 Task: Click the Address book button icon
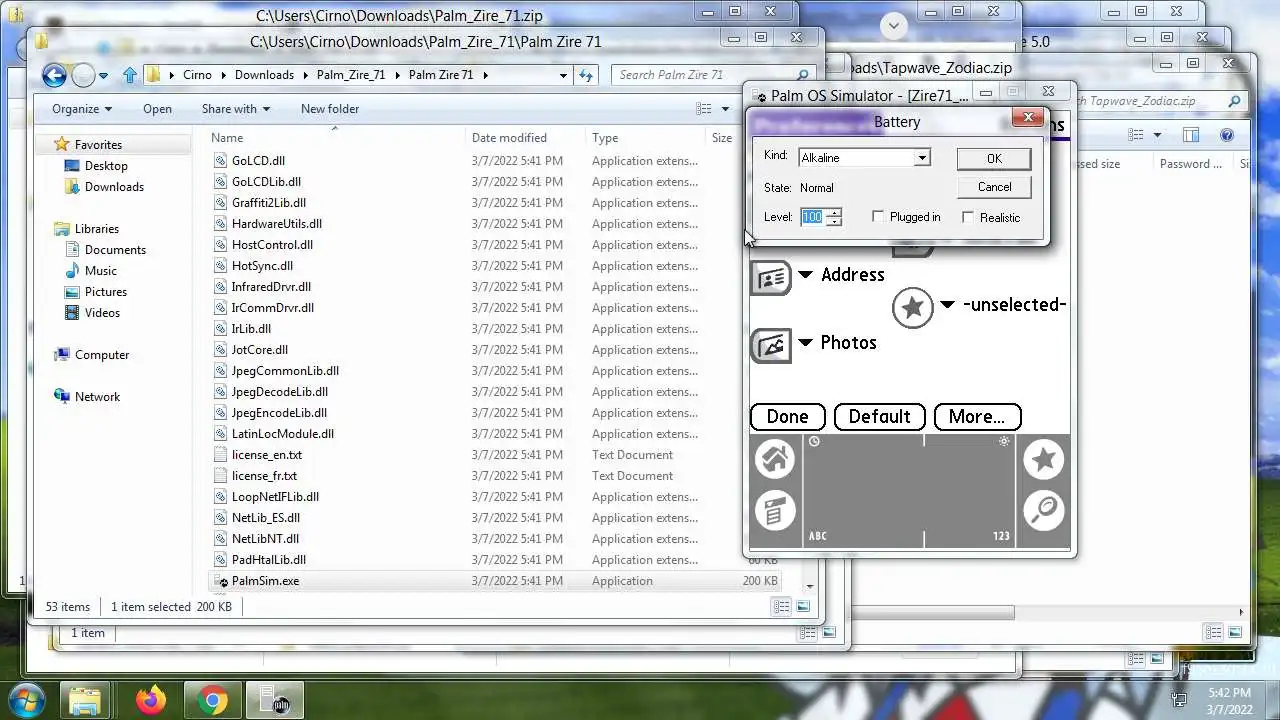pyautogui.click(x=771, y=277)
